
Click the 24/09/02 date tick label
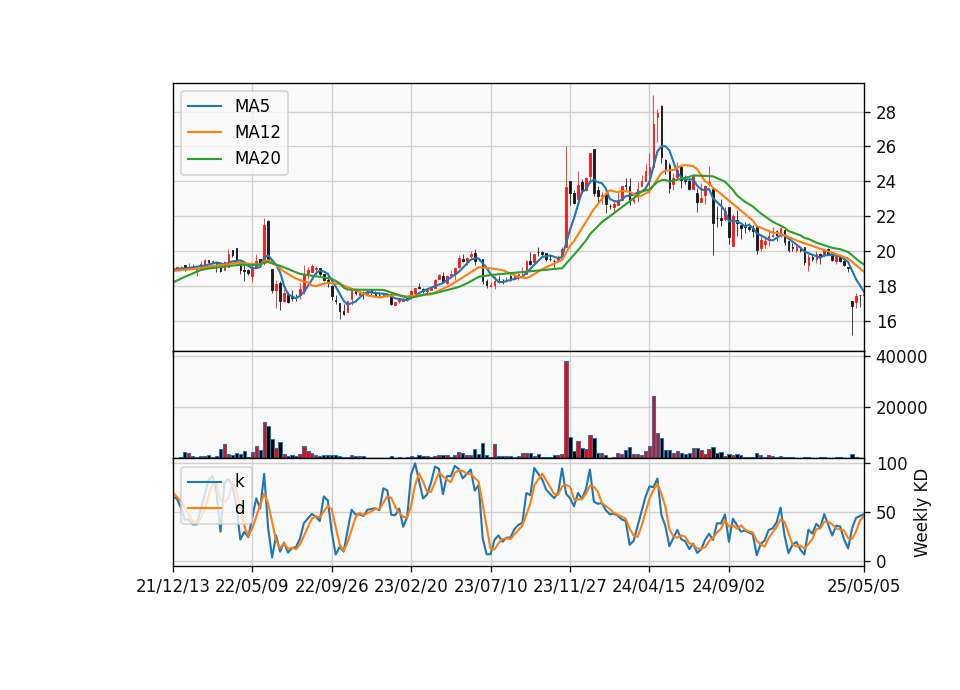(729, 587)
